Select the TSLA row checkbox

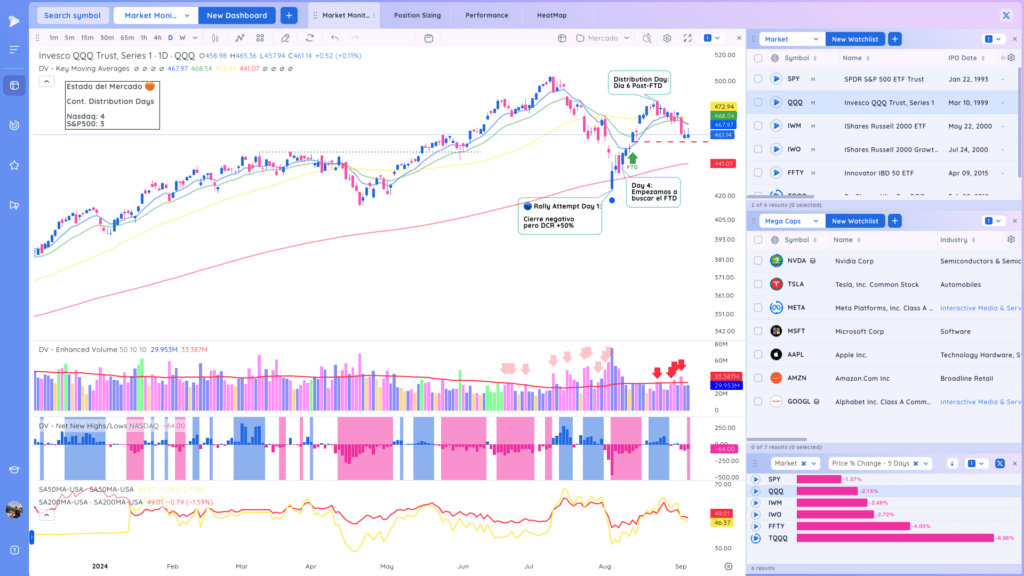(x=758, y=284)
